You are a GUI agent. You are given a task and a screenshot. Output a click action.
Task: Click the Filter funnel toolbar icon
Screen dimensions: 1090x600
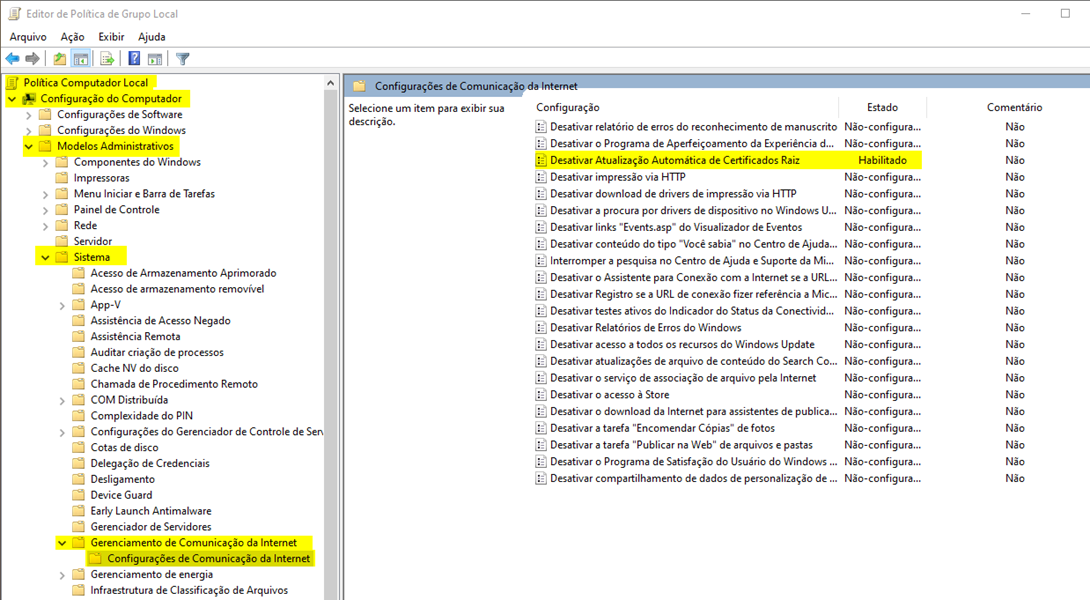(183, 59)
